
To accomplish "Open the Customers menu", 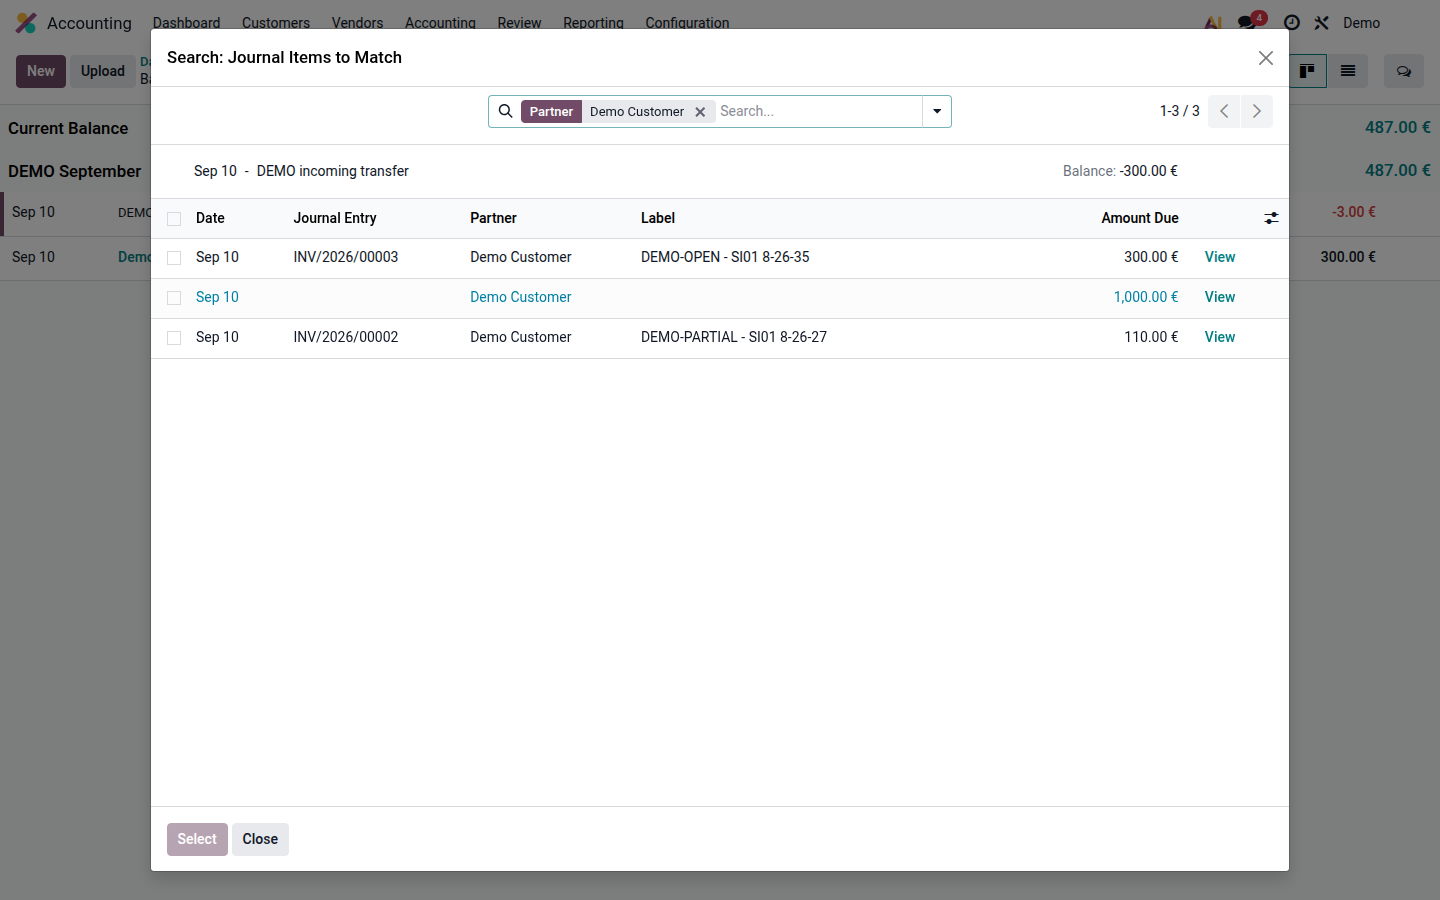I will click(x=276, y=22).
